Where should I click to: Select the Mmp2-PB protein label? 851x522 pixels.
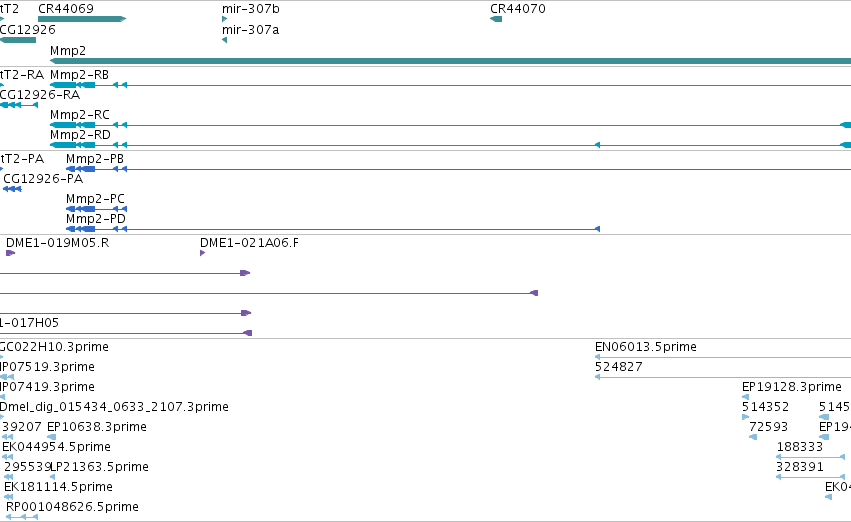point(95,159)
